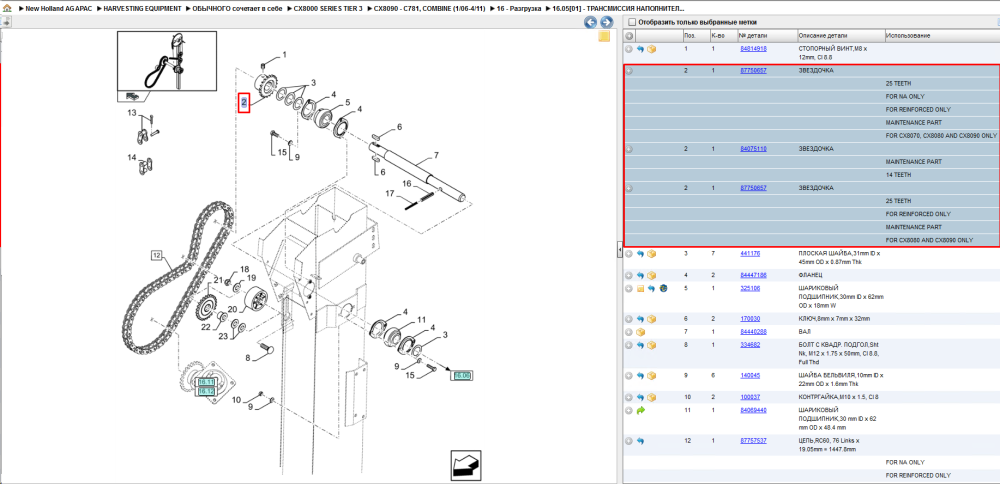Open 'HARVESTING EQUIPMENT' breadcrumb
Image resolution: width=1000 pixels, height=484 pixels.
click(x=142, y=9)
